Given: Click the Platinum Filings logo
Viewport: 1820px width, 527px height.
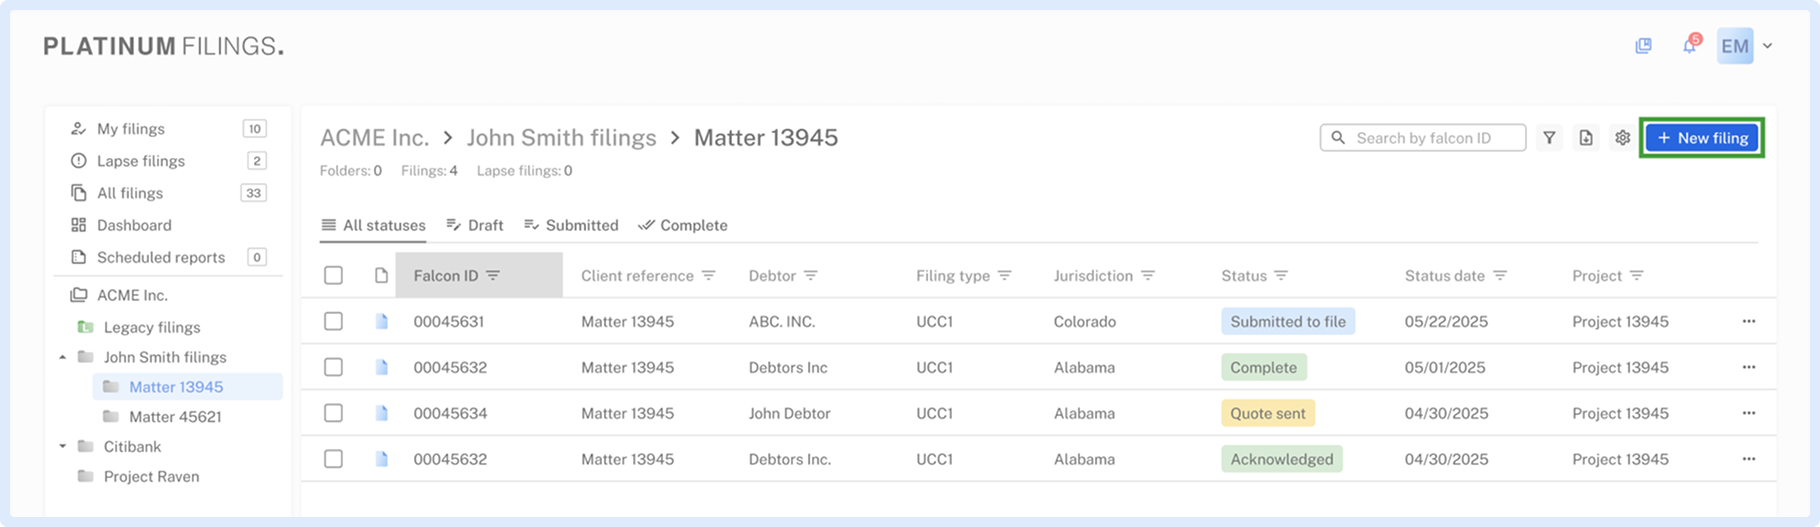Looking at the screenshot, I should (163, 46).
